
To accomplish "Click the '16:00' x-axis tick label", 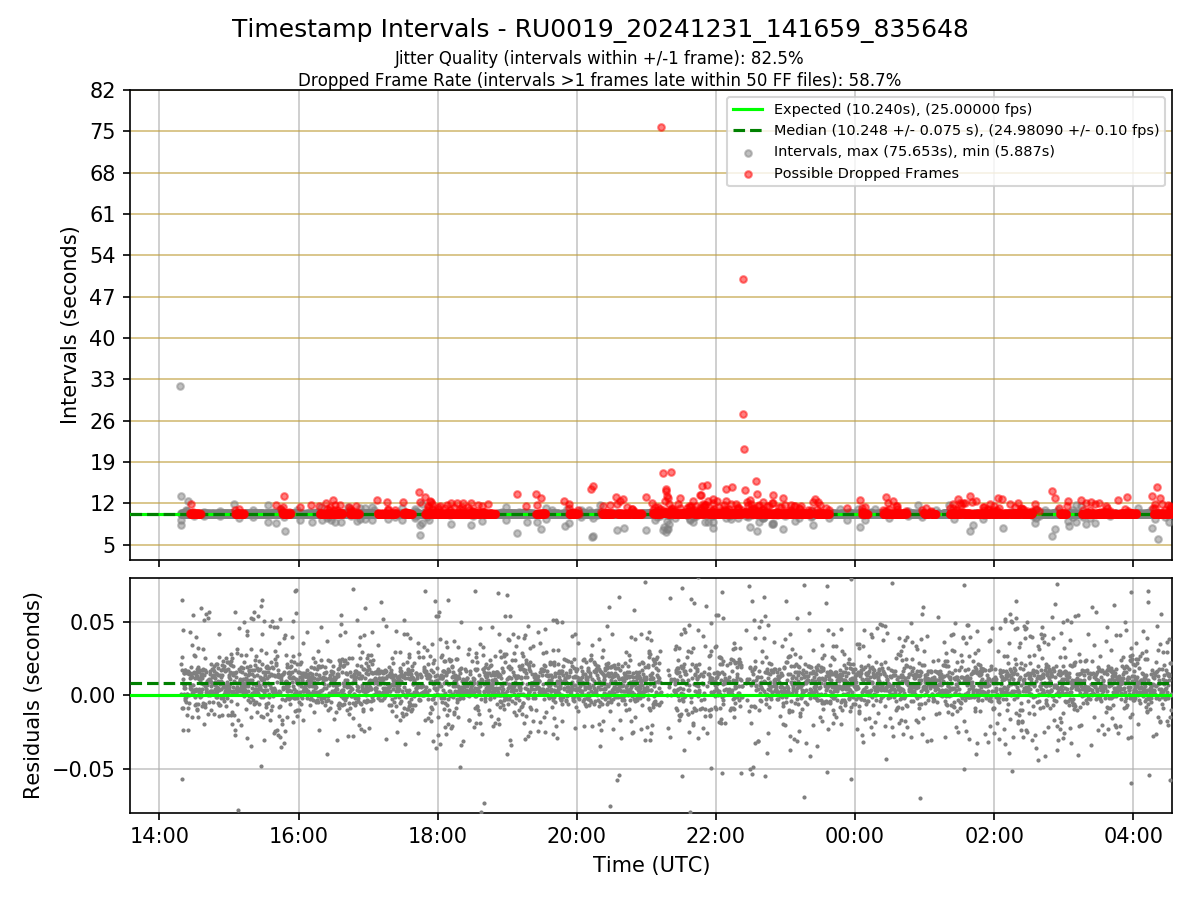I will click(x=298, y=834).
